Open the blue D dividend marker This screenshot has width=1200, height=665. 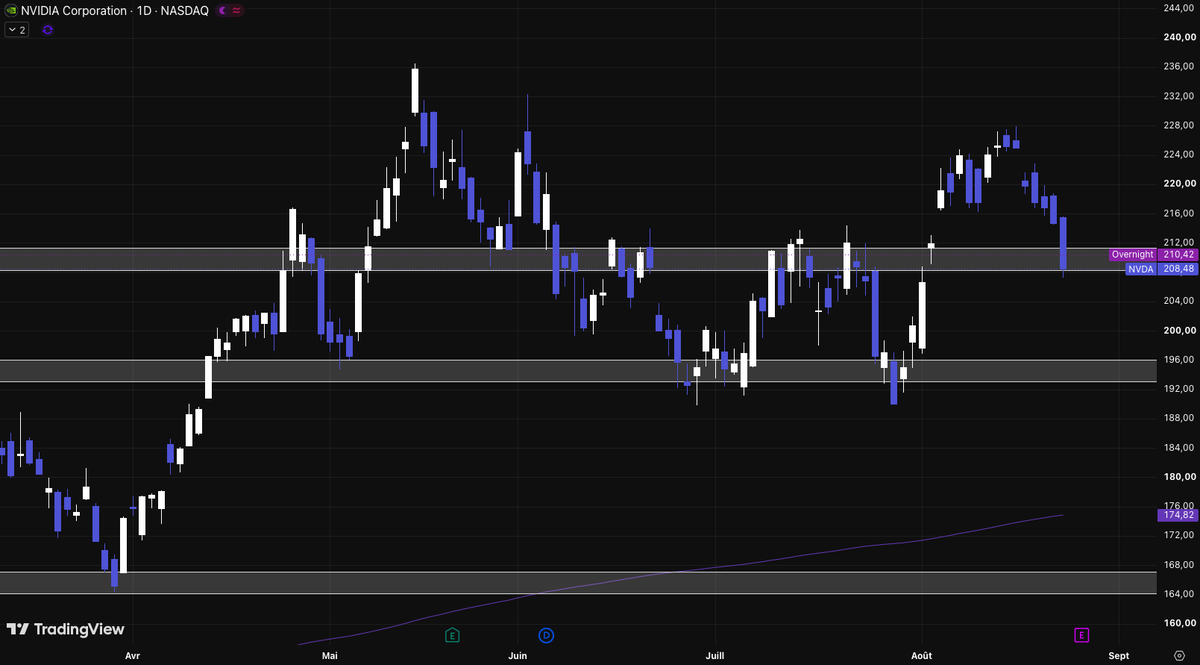point(546,635)
